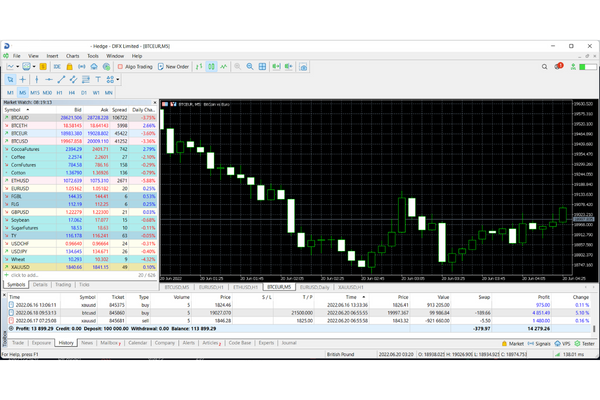Switch to the MN timeframe
This screenshot has width=600, height=400.
pos(109,93)
